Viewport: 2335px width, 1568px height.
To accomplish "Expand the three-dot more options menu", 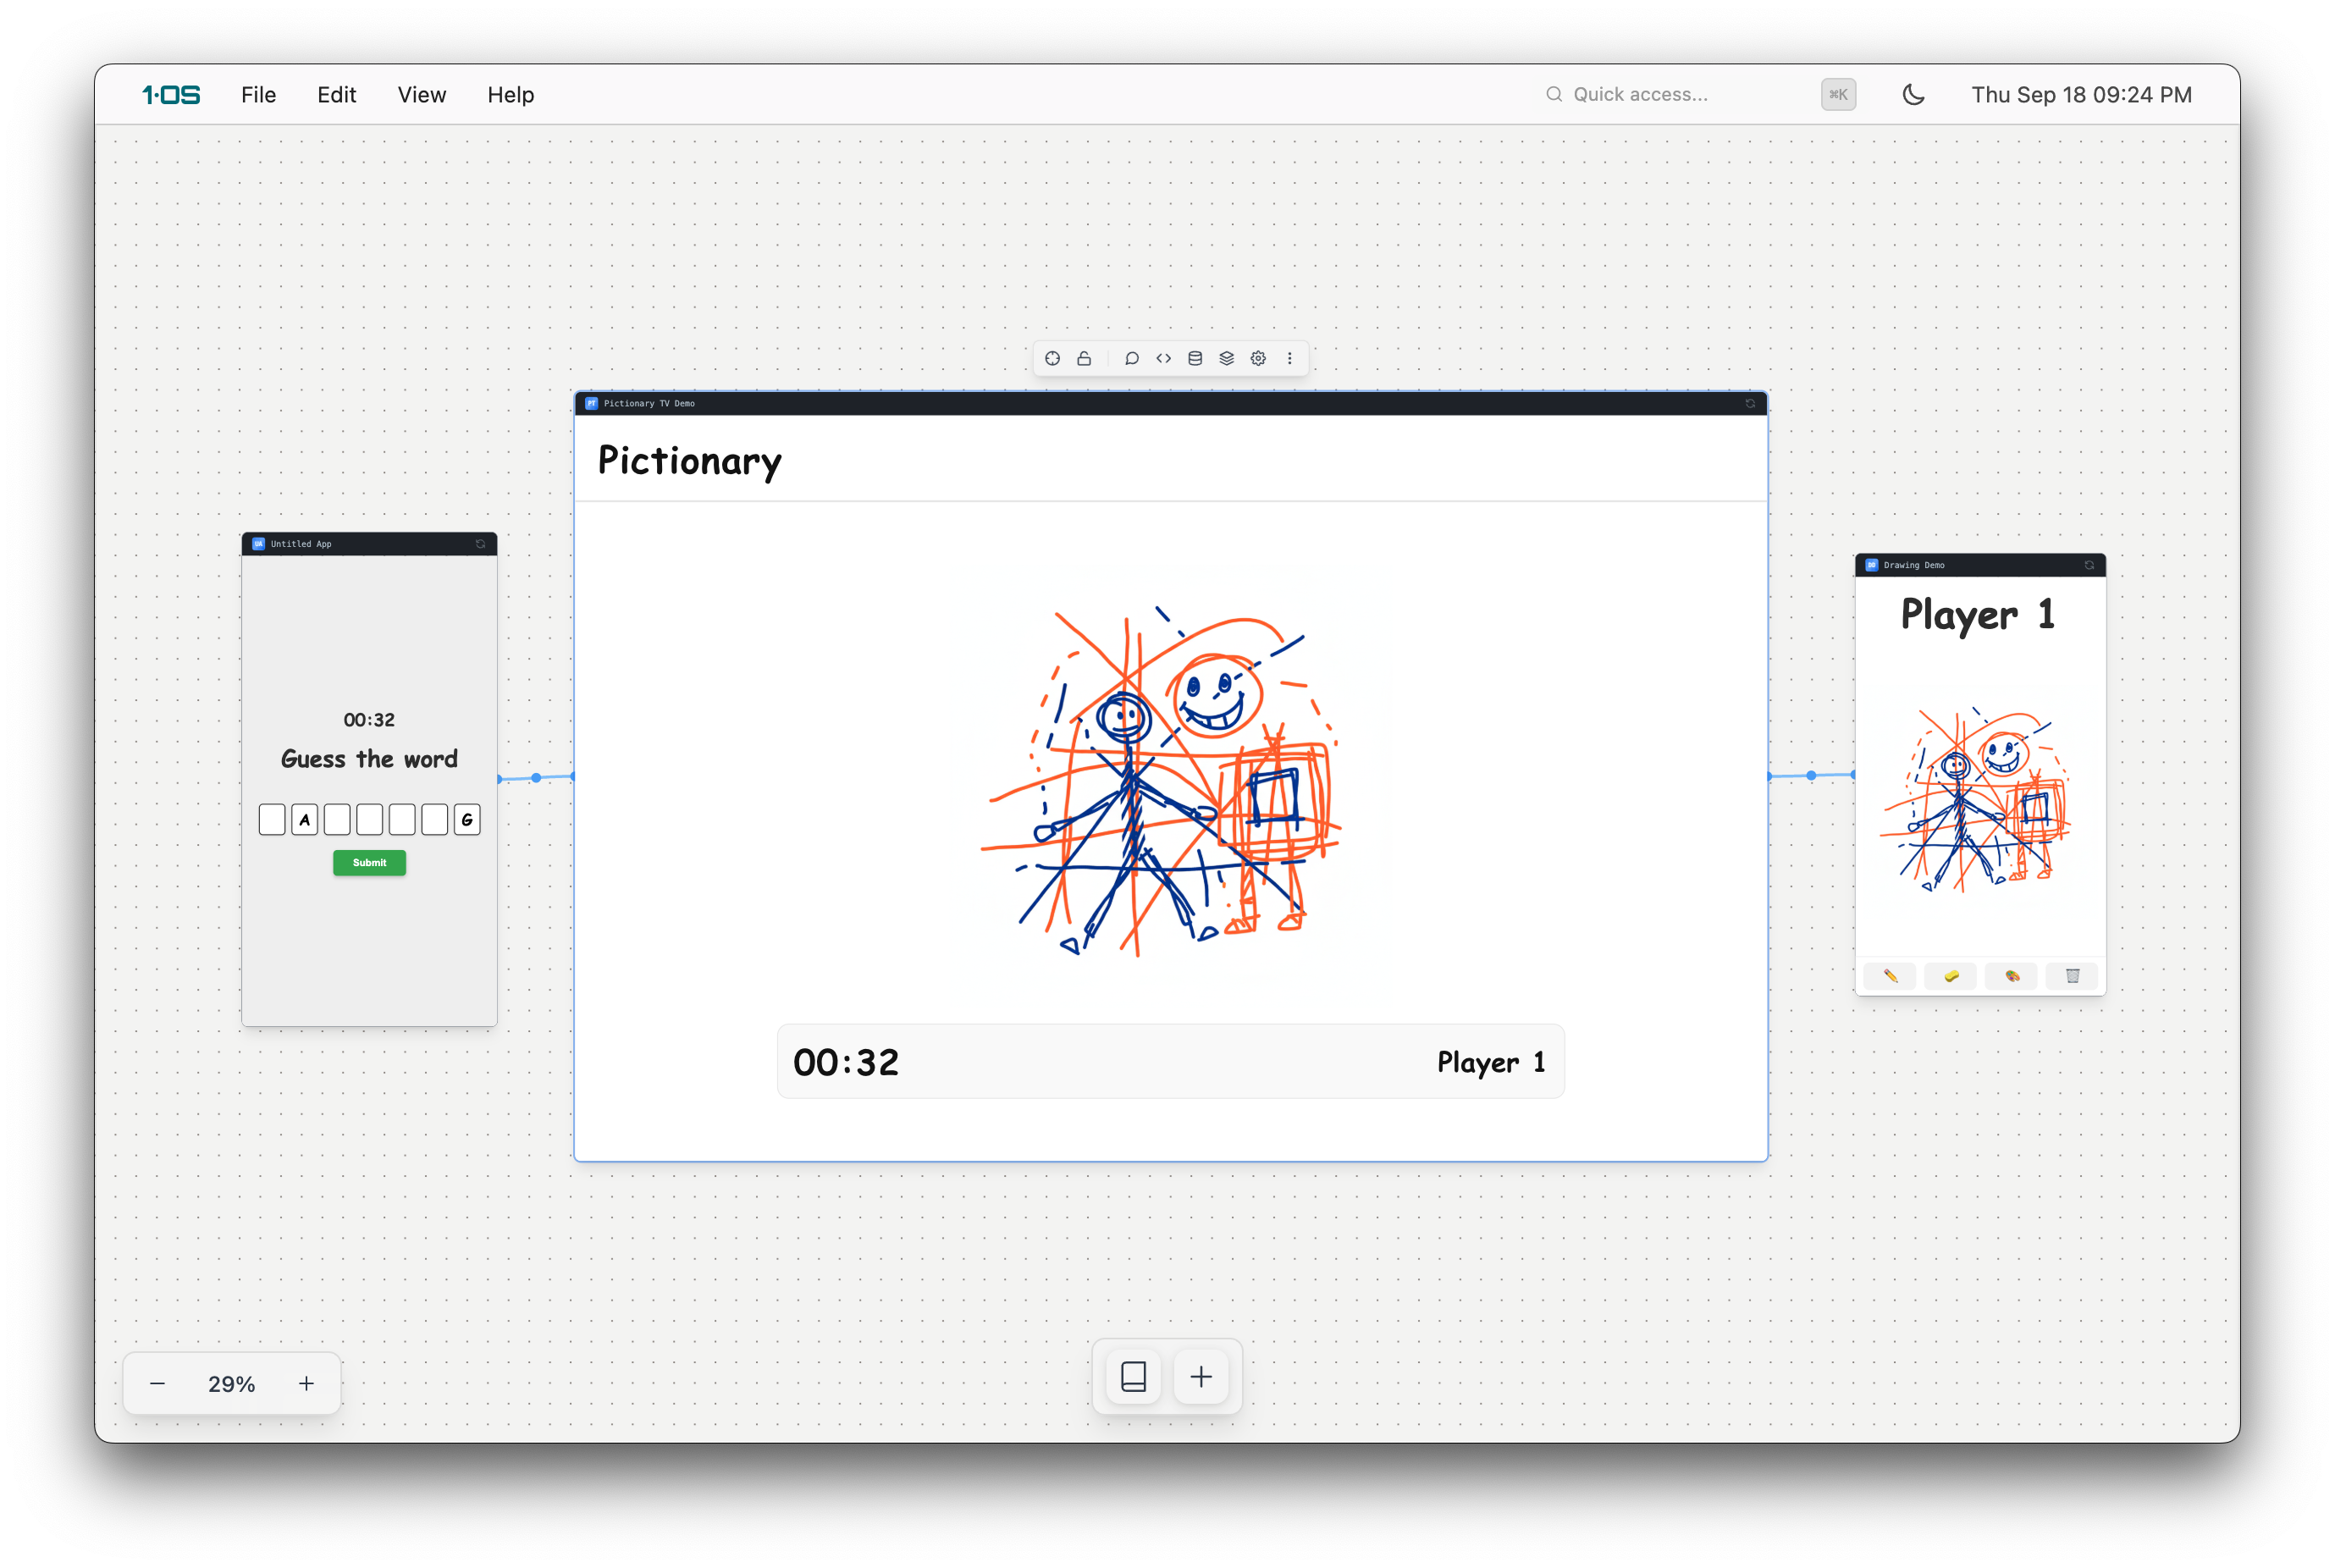I will 1289,358.
